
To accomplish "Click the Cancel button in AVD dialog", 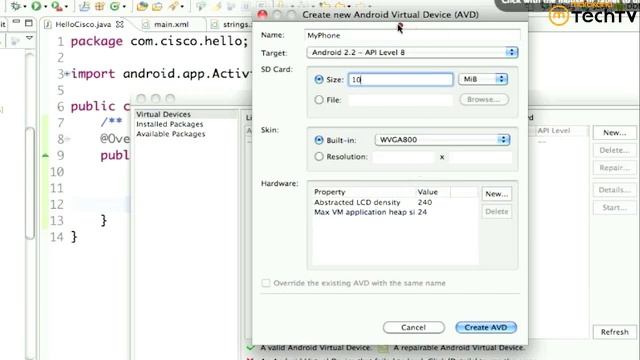I will pyautogui.click(x=413, y=327).
